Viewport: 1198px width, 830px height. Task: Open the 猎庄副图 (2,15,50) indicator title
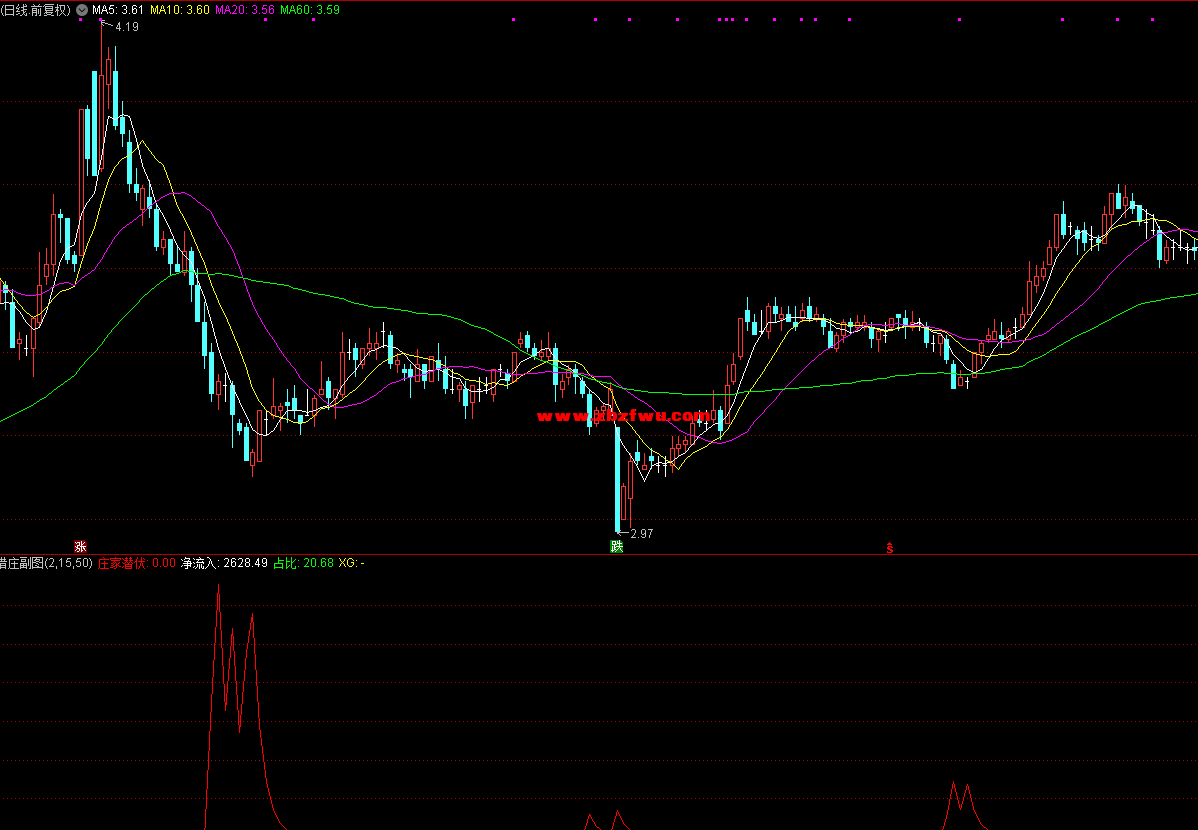pos(46,564)
